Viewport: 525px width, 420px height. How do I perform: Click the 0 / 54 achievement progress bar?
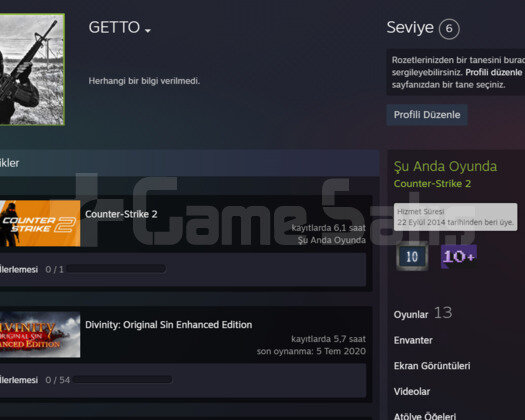[x=122, y=379]
